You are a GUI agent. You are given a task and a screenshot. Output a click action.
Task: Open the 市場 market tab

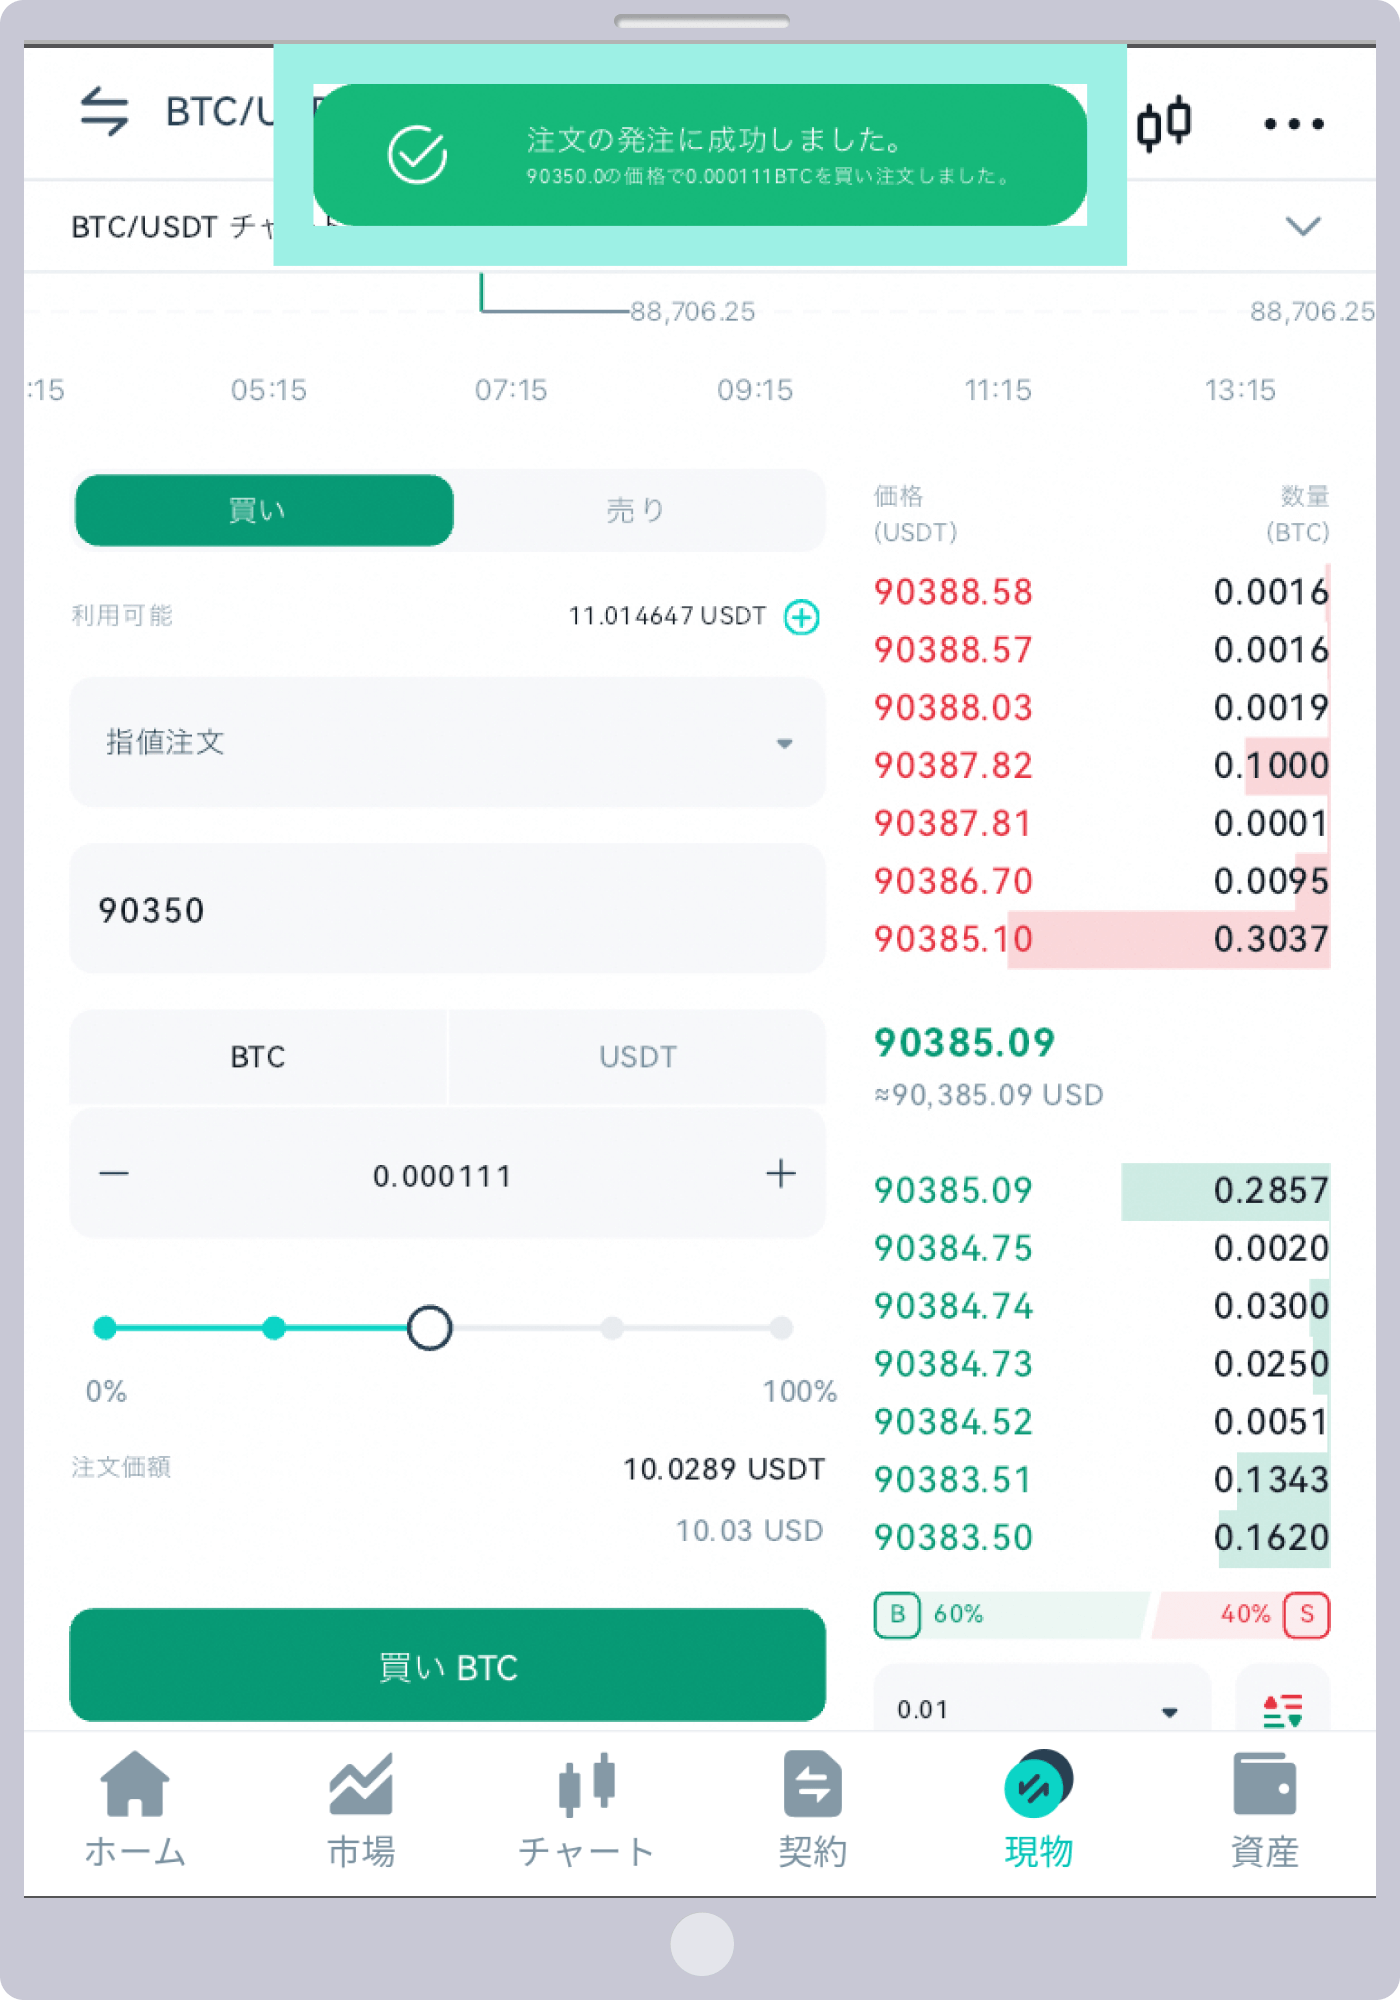pyautogui.click(x=361, y=1811)
